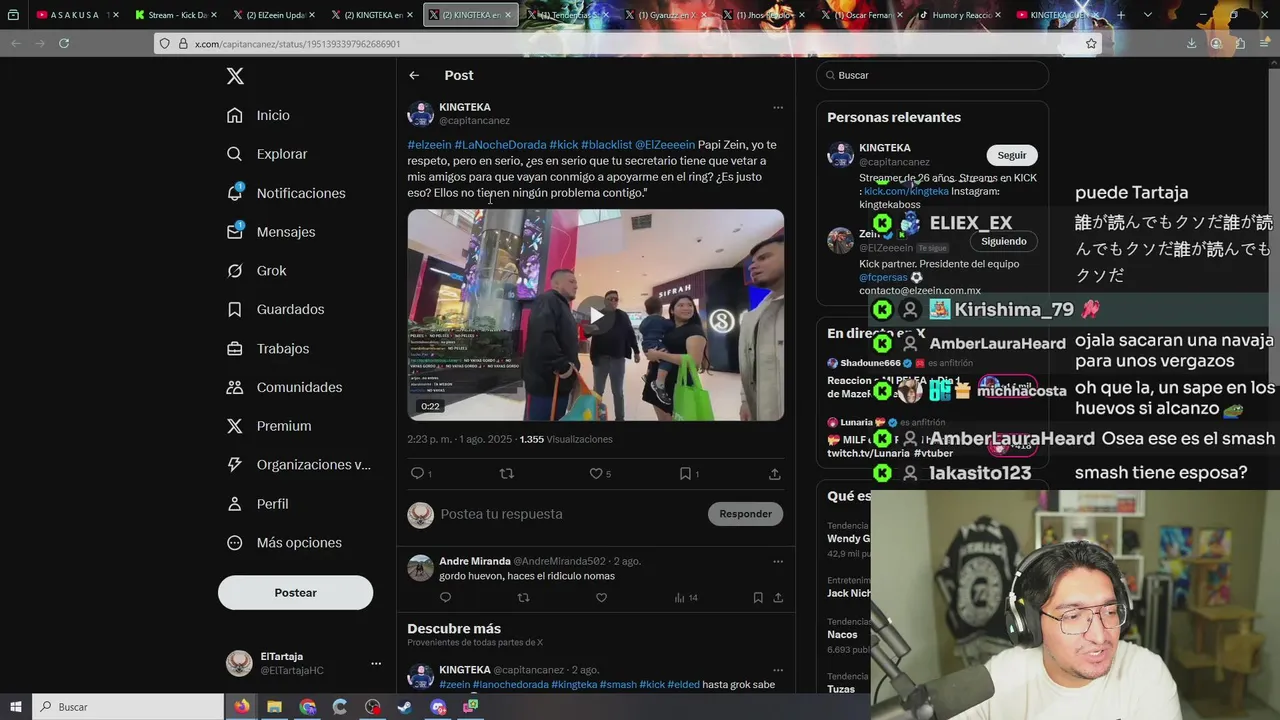Open 1.355 Visualizaciones count

(x=566, y=439)
